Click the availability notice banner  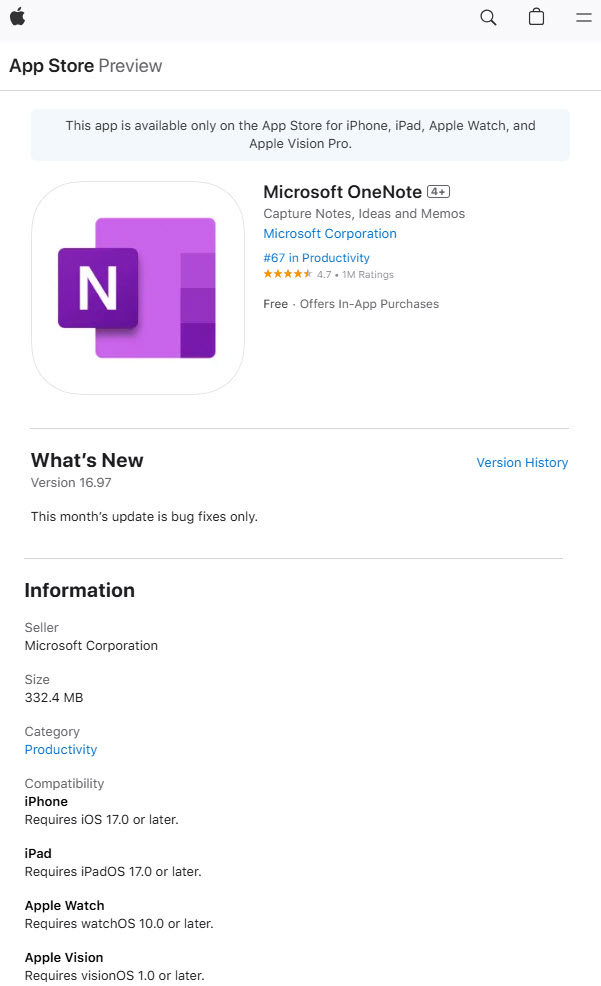[300, 135]
